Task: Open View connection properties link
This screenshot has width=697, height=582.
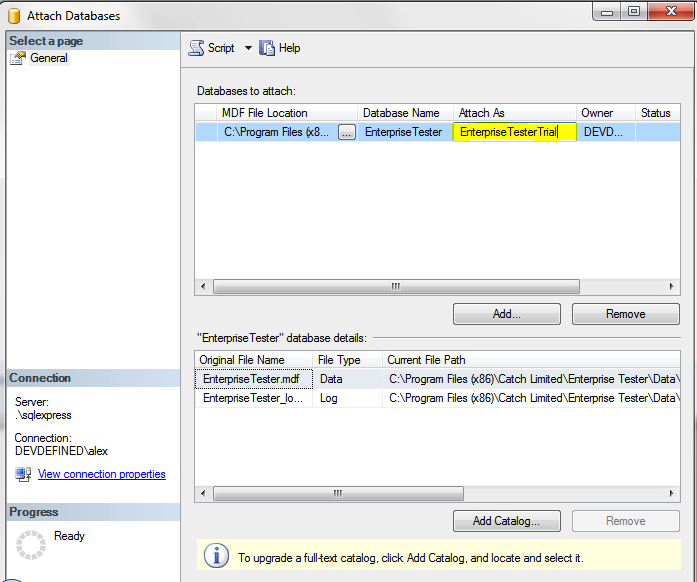Action: point(101,474)
